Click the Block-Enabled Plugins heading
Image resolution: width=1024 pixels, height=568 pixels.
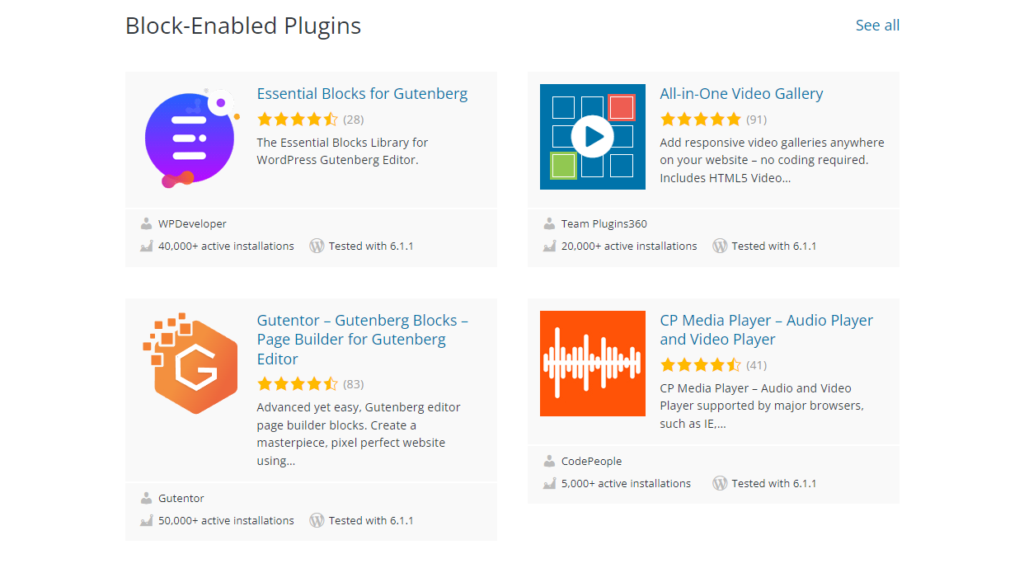click(x=243, y=26)
